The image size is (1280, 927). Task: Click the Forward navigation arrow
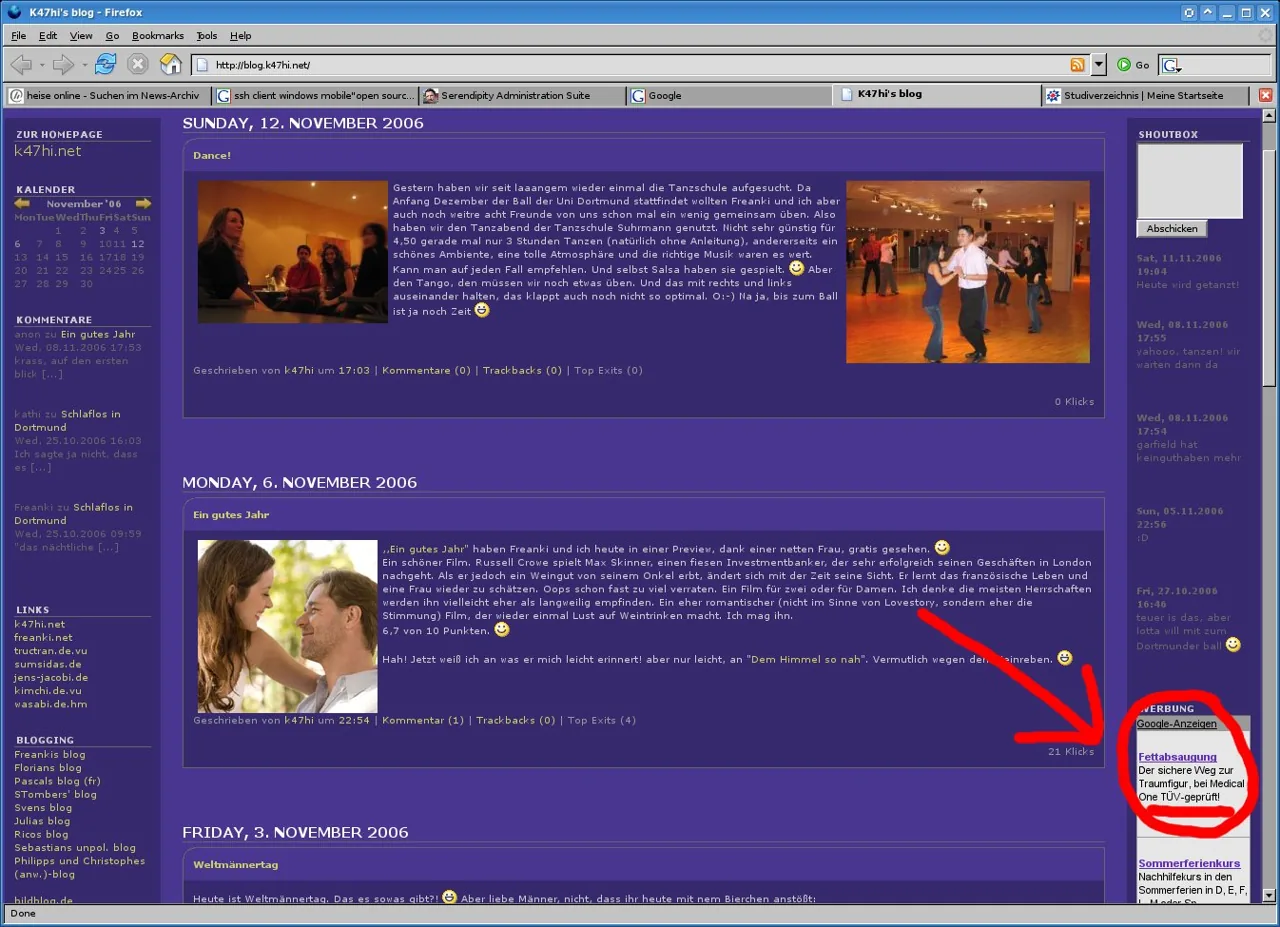[x=63, y=65]
